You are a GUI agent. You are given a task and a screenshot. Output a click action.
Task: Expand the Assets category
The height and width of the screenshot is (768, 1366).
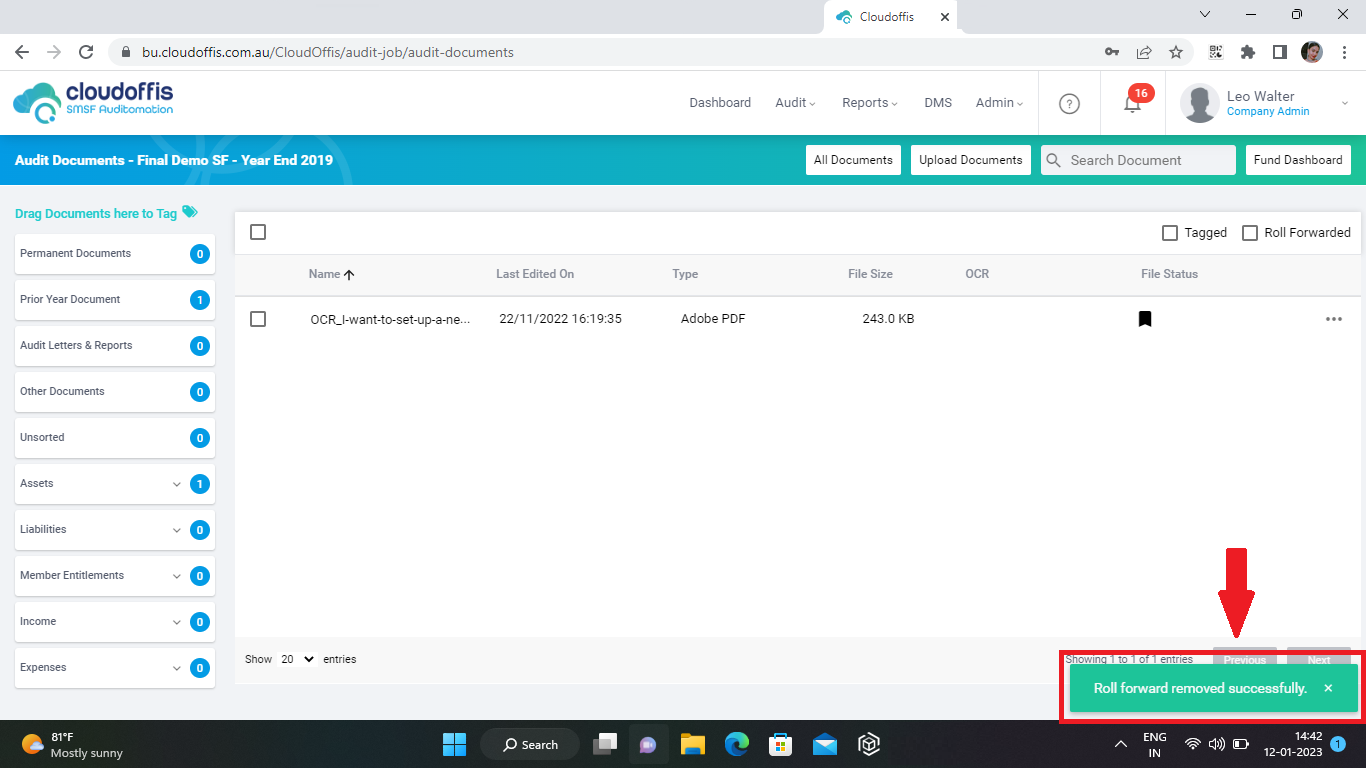[x=177, y=484]
